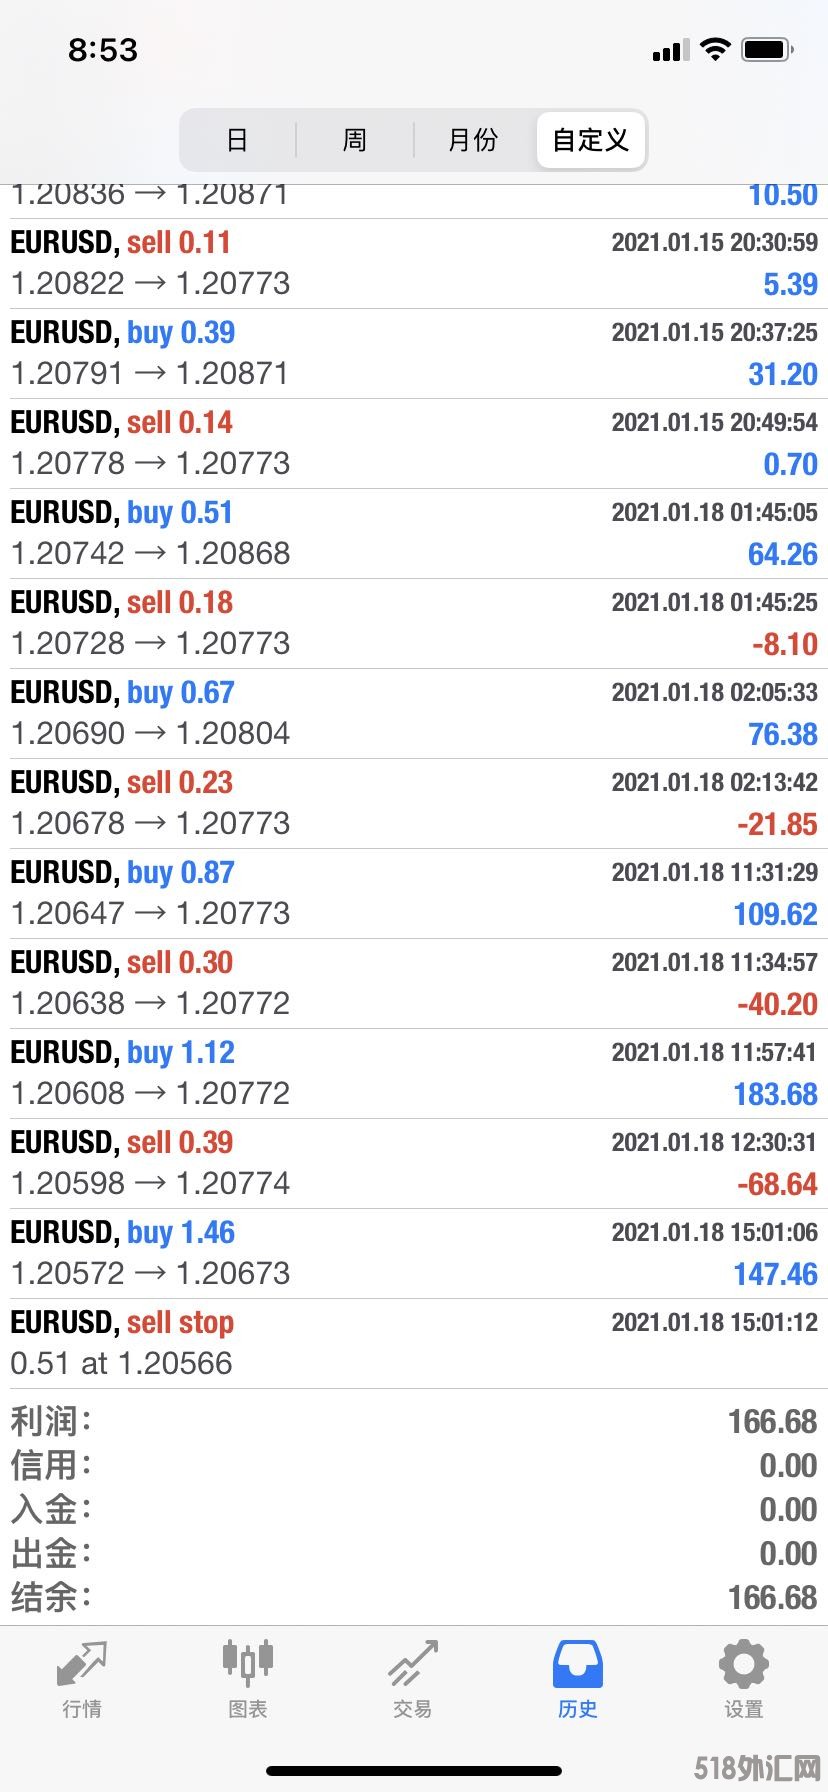Viewport: 828px width, 1792px height.
Task: Select the EURUSD buy 1.12 trade entry
Action: (x=414, y=1073)
